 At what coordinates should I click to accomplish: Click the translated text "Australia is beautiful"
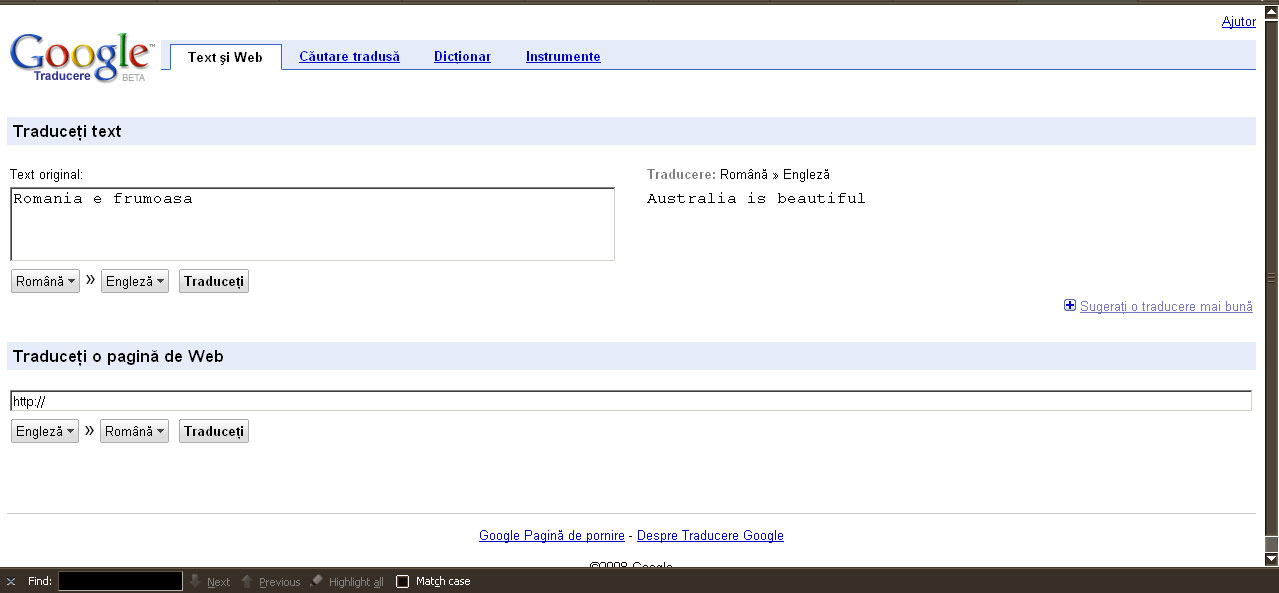(756, 199)
